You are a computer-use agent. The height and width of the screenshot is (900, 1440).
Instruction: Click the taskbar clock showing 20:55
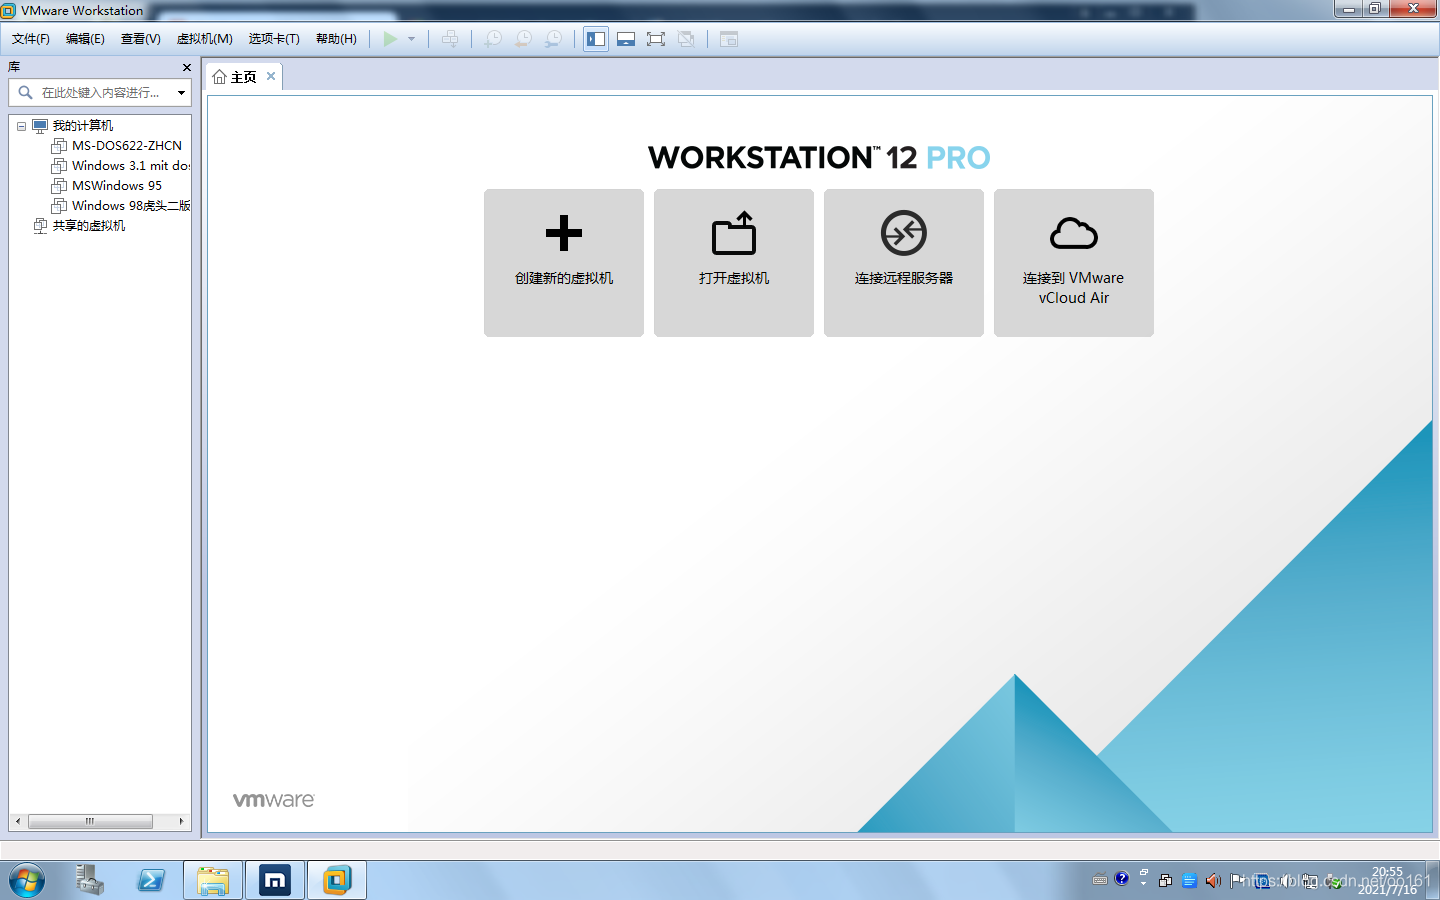click(x=1387, y=881)
